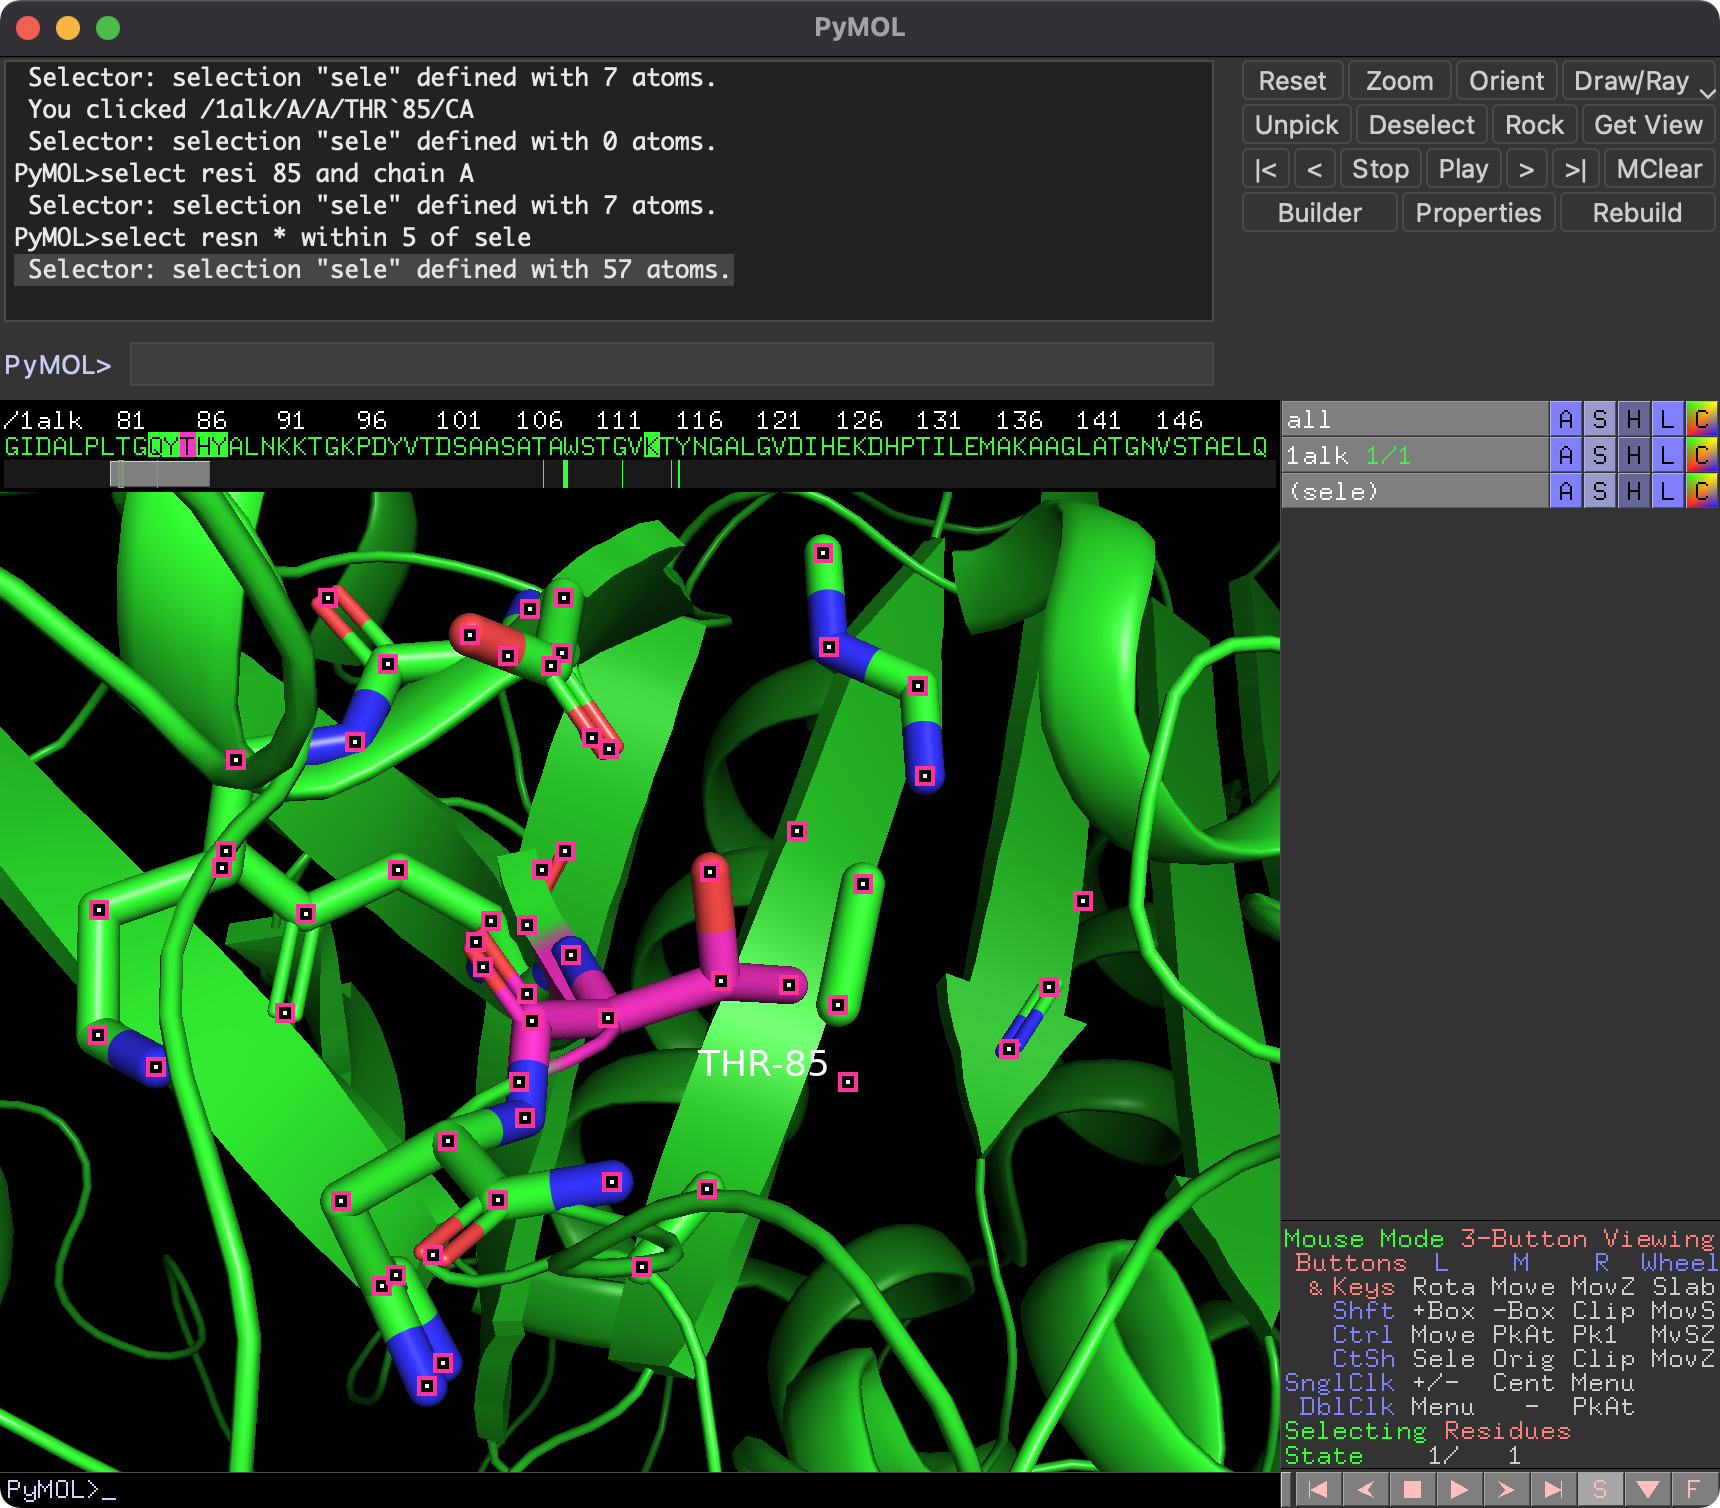Open the Label (L) menu for 1alk
The height and width of the screenshot is (1508, 1720).
(1667, 455)
